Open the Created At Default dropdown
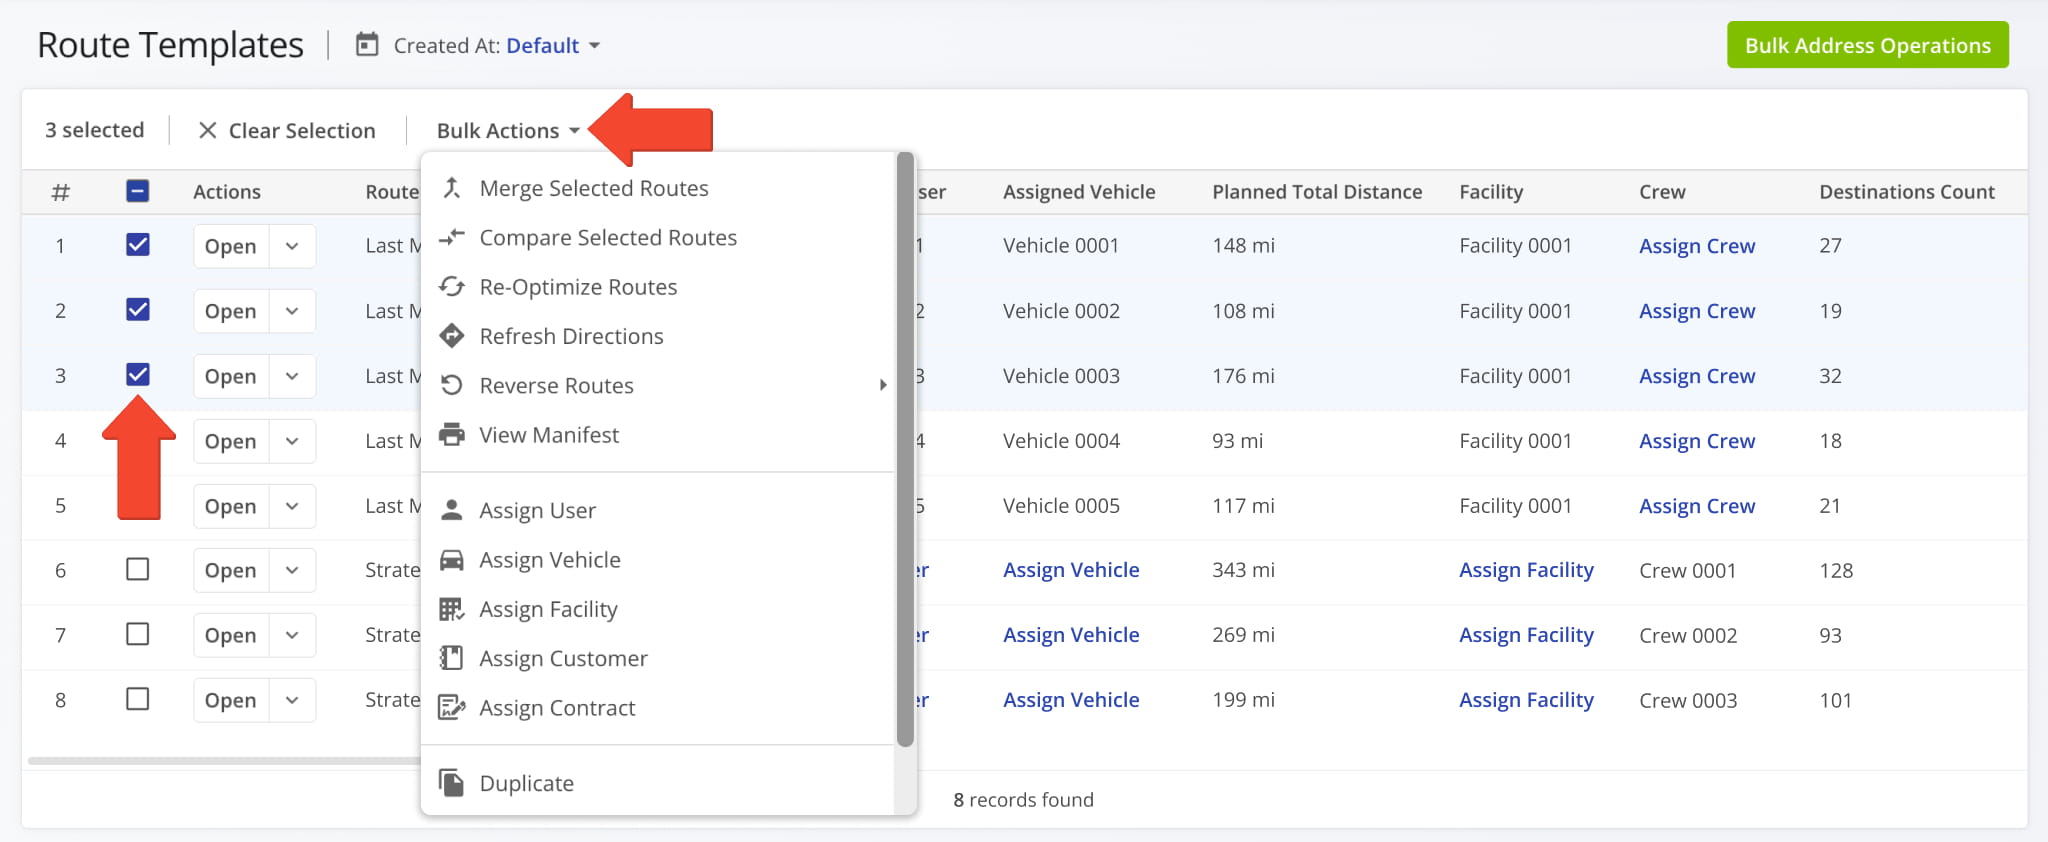 (553, 46)
